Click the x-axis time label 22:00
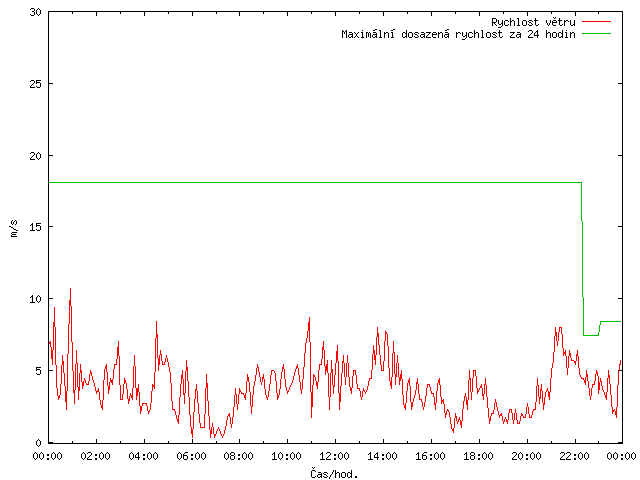Screen dimensions: 640x480 click(574, 456)
